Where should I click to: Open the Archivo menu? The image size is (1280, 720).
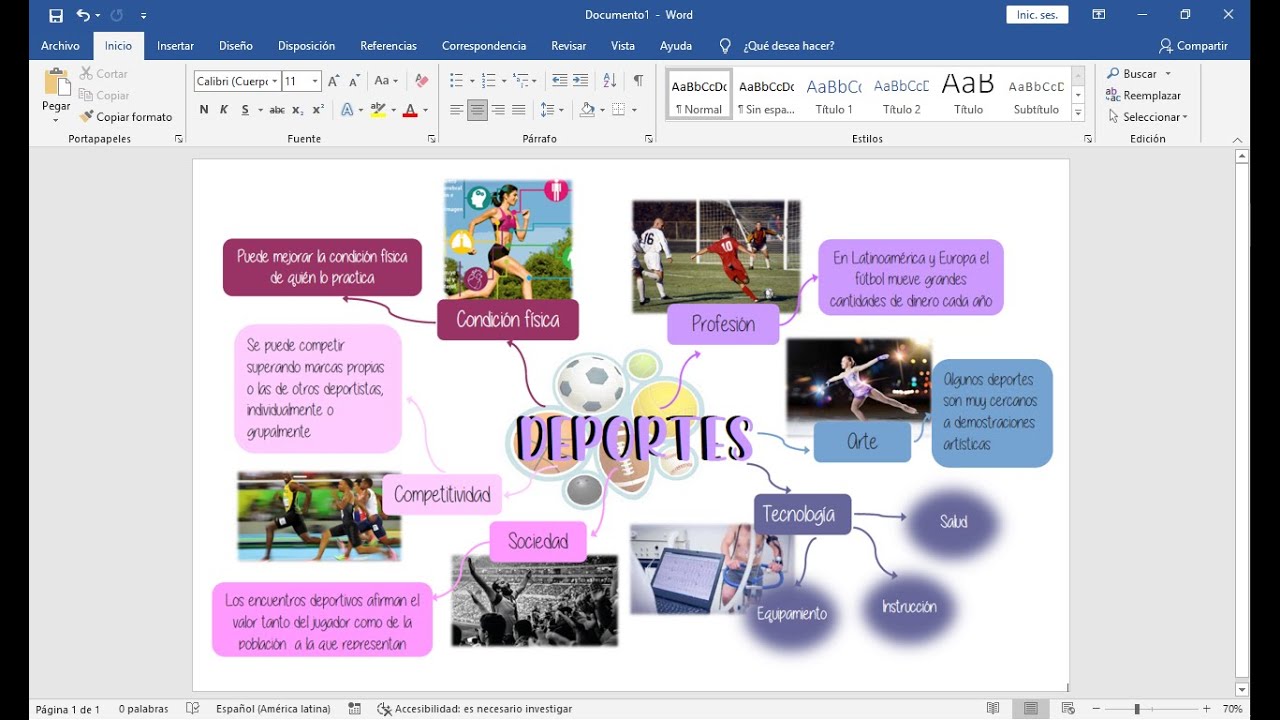click(60, 46)
